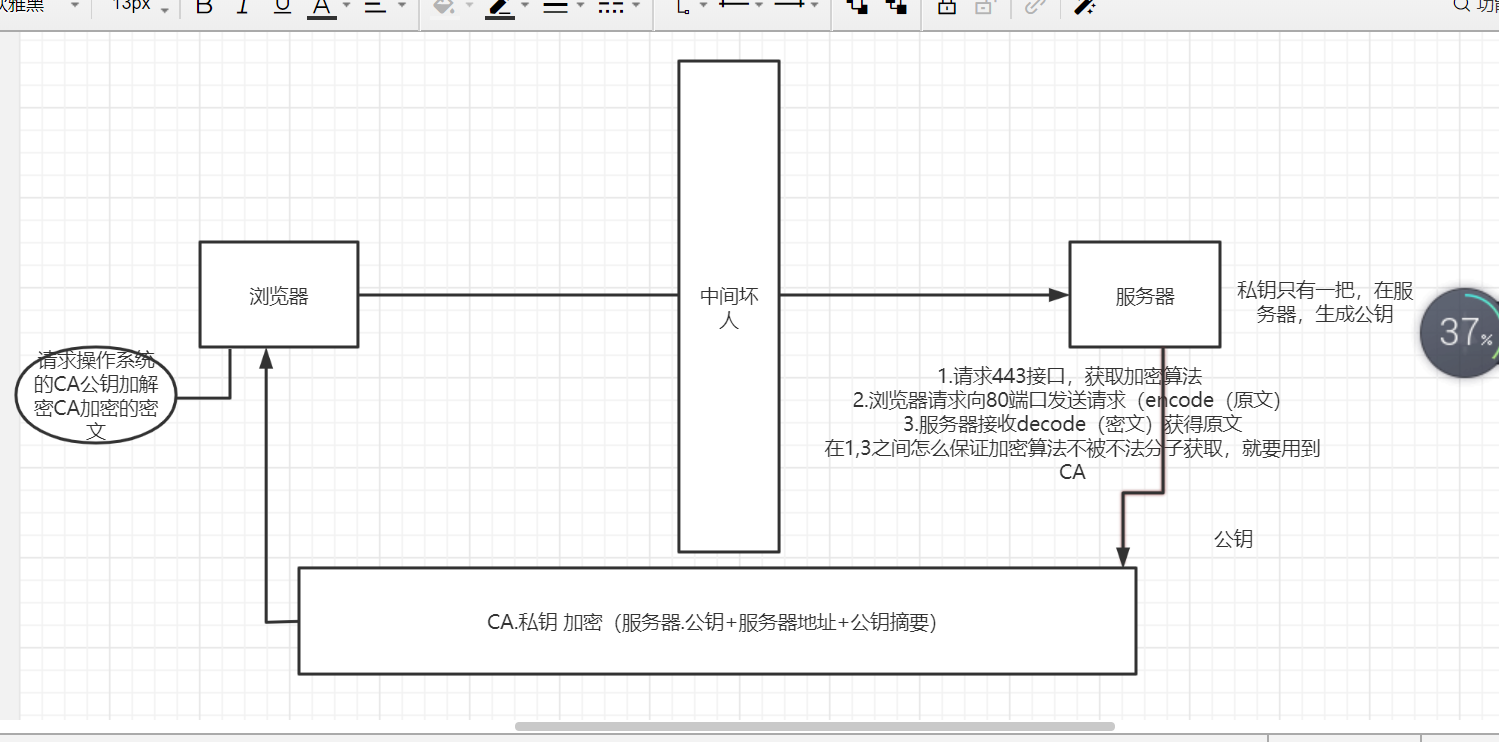Image resolution: width=1499 pixels, height=742 pixels.
Task: Click the greyed unlock icon
Action: (985, 7)
